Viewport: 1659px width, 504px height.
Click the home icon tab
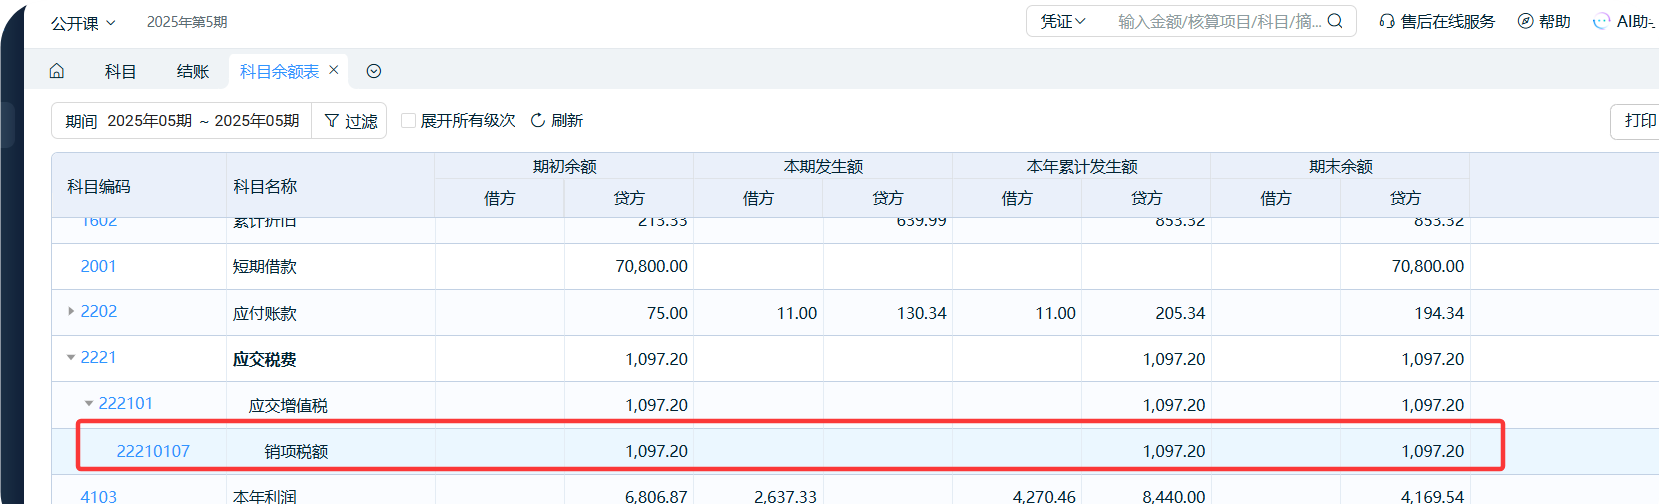tap(57, 71)
